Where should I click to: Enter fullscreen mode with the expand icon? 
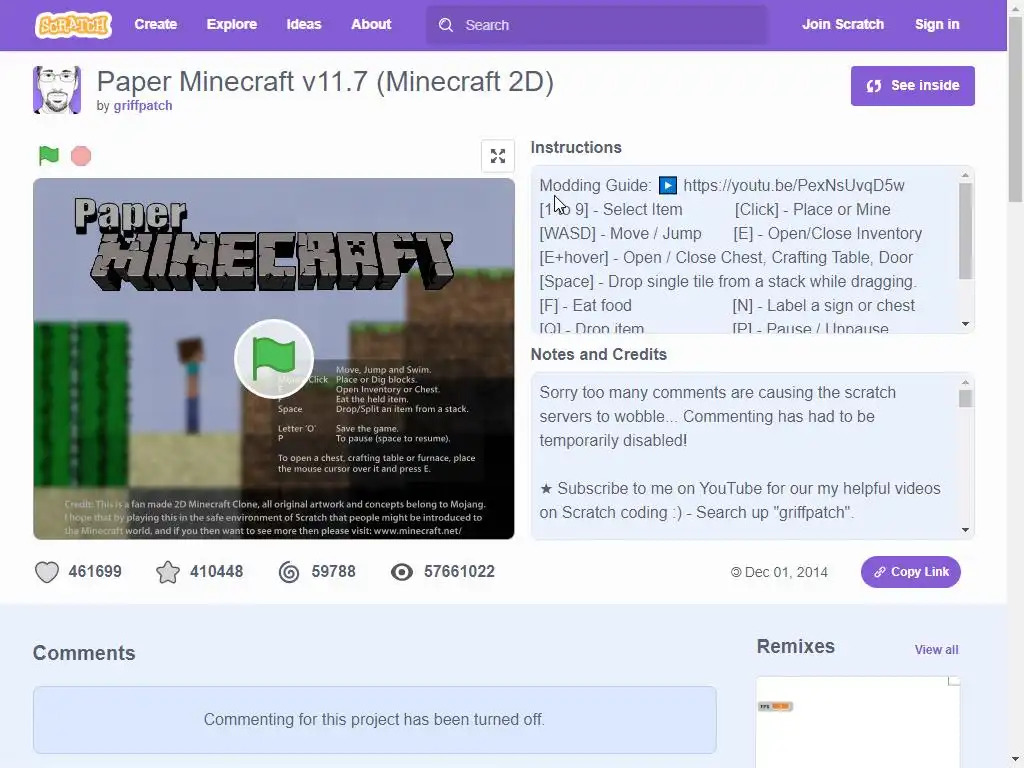[x=498, y=156]
